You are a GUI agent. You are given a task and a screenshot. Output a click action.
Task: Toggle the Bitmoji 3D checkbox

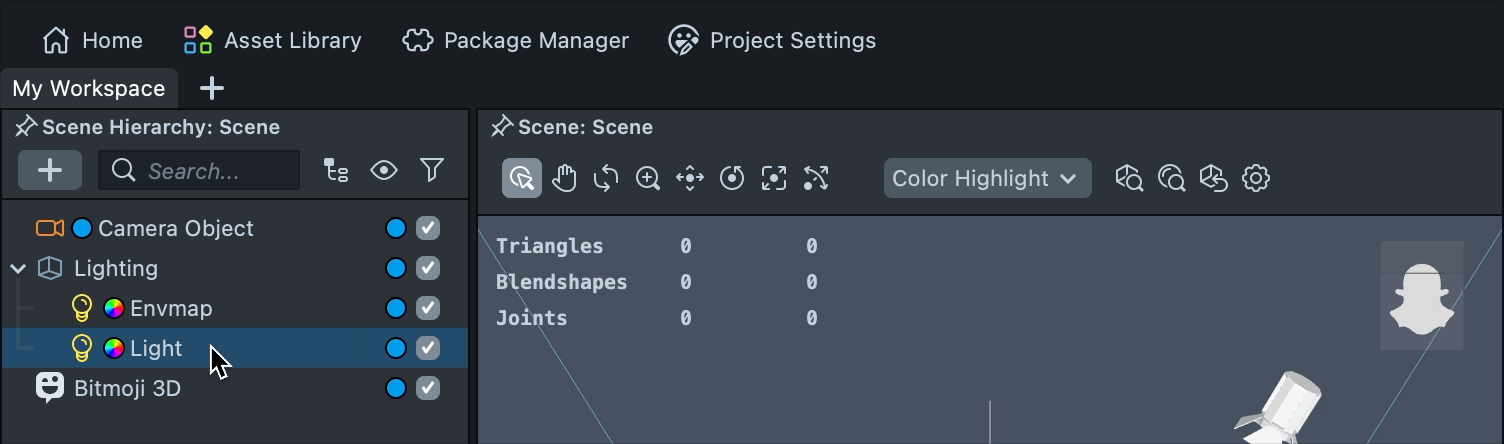tap(428, 388)
